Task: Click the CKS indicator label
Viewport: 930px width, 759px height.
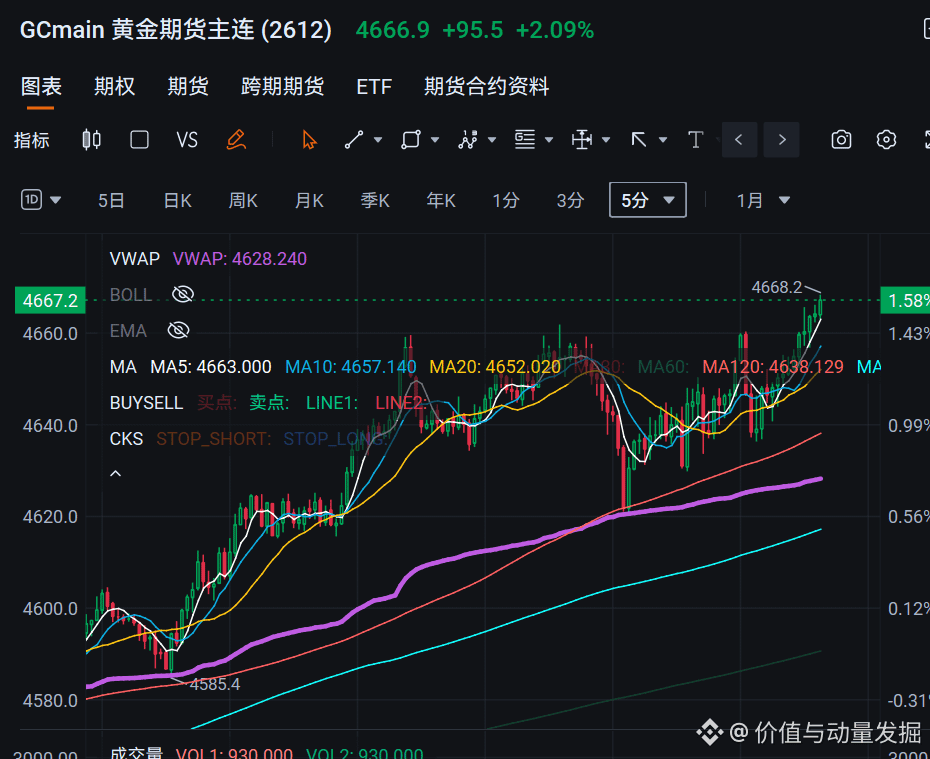Action: pyautogui.click(x=126, y=439)
